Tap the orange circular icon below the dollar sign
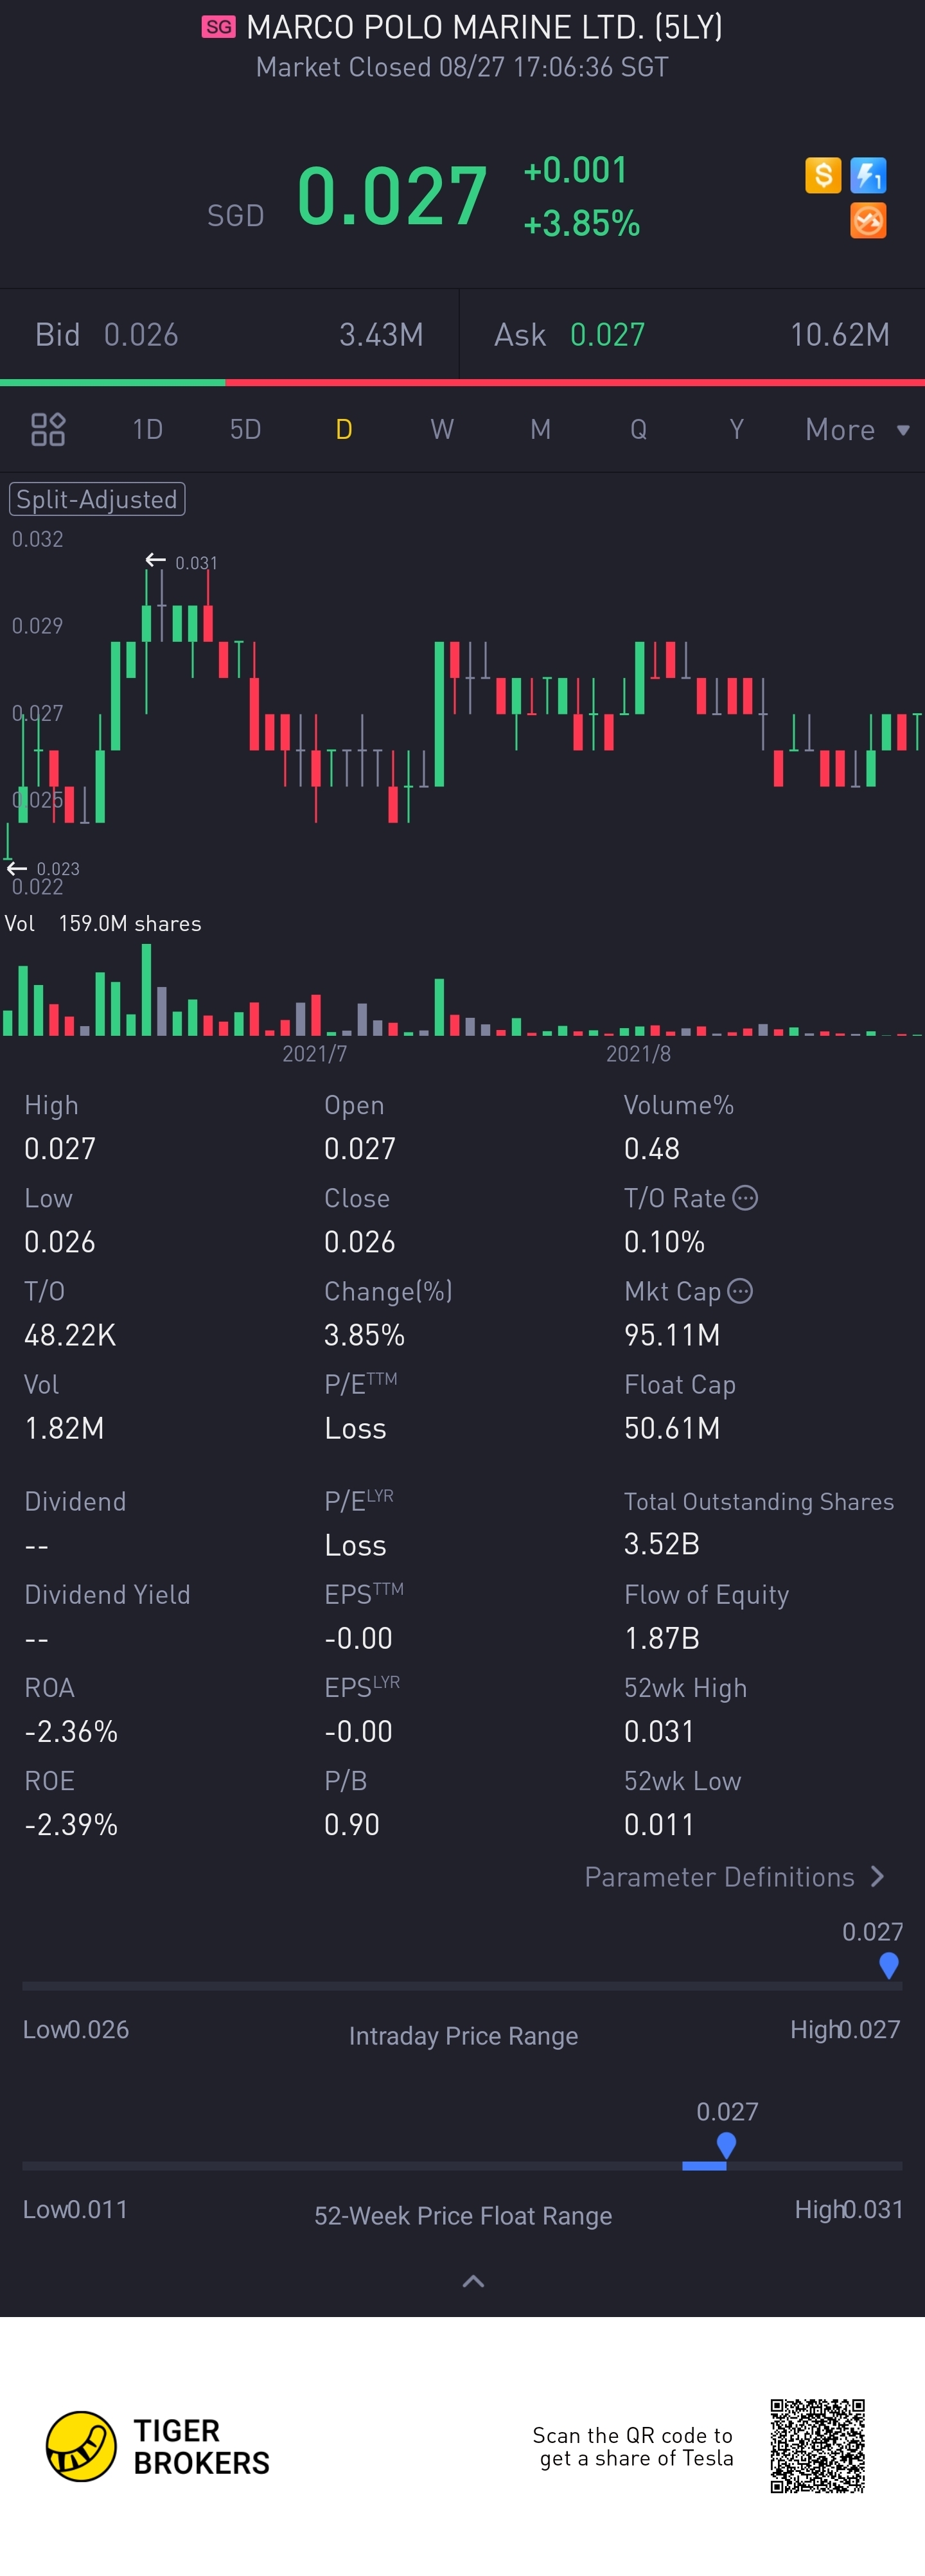925x2576 pixels. point(868,221)
